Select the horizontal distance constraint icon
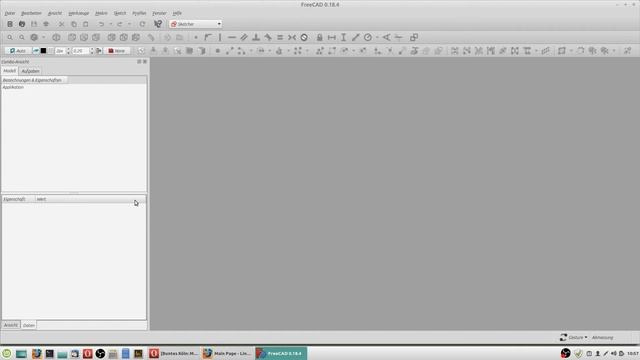The width and height of the screenshot is (640, 360). click(332, 38)
